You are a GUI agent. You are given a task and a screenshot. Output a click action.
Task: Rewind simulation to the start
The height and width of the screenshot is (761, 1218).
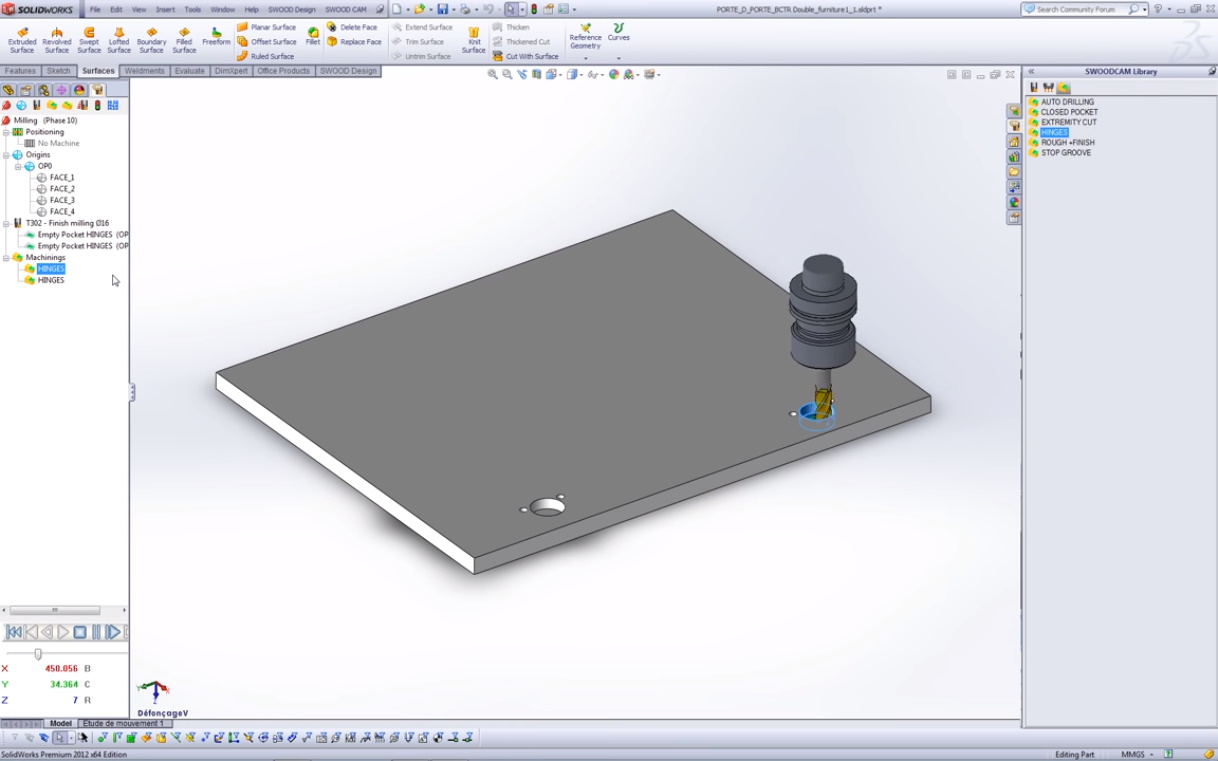[x=14, y=632]
